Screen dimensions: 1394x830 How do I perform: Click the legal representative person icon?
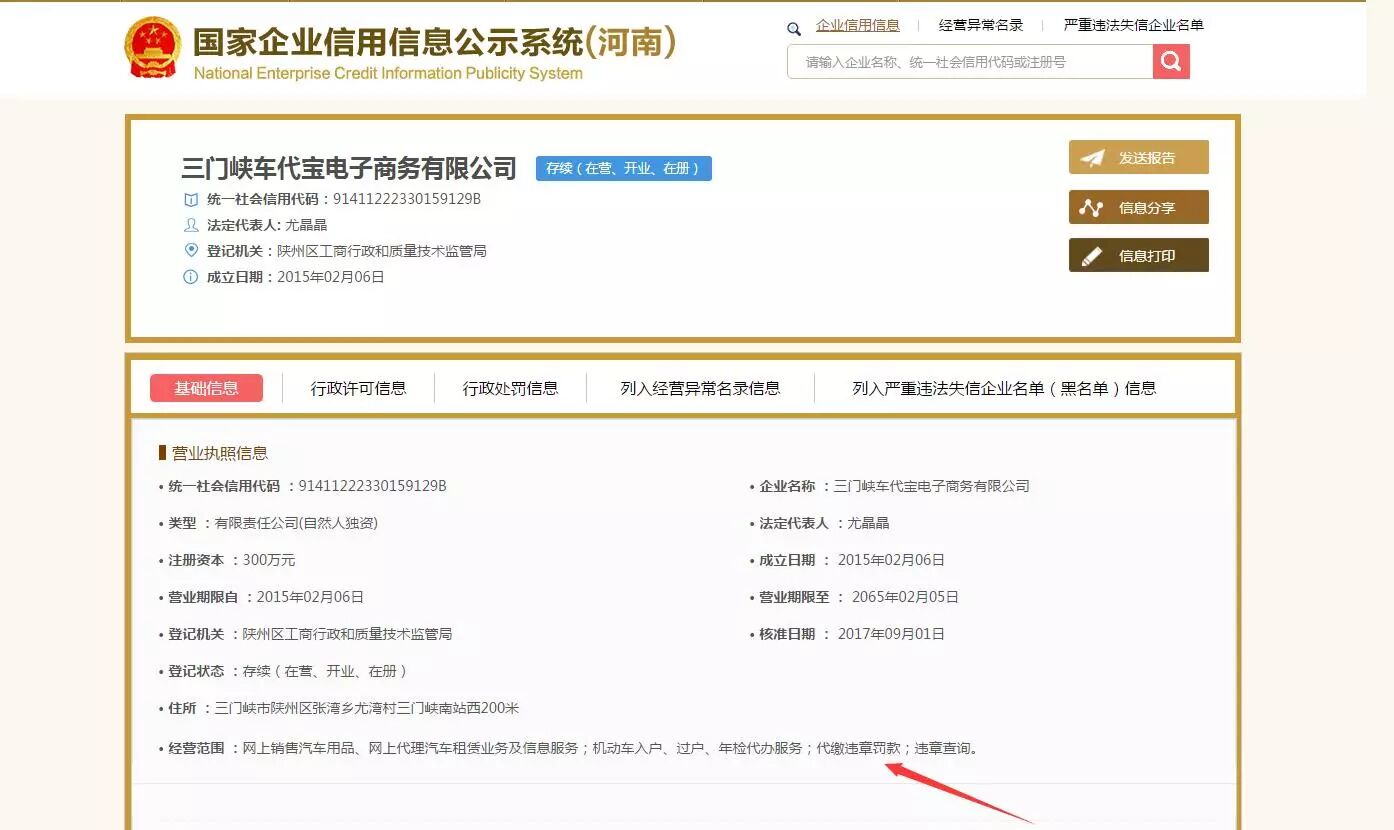[x=191, y=225]
